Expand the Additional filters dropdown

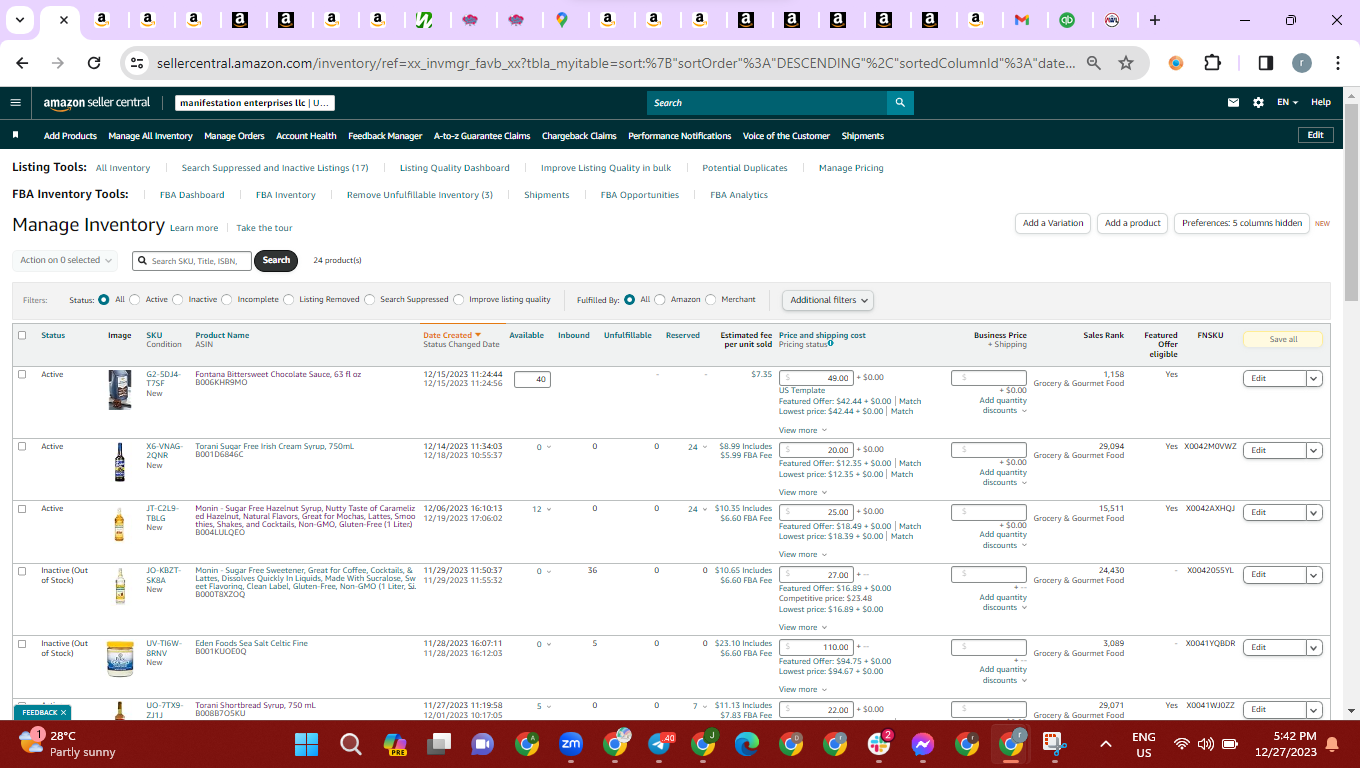click(x=828, y=300)
